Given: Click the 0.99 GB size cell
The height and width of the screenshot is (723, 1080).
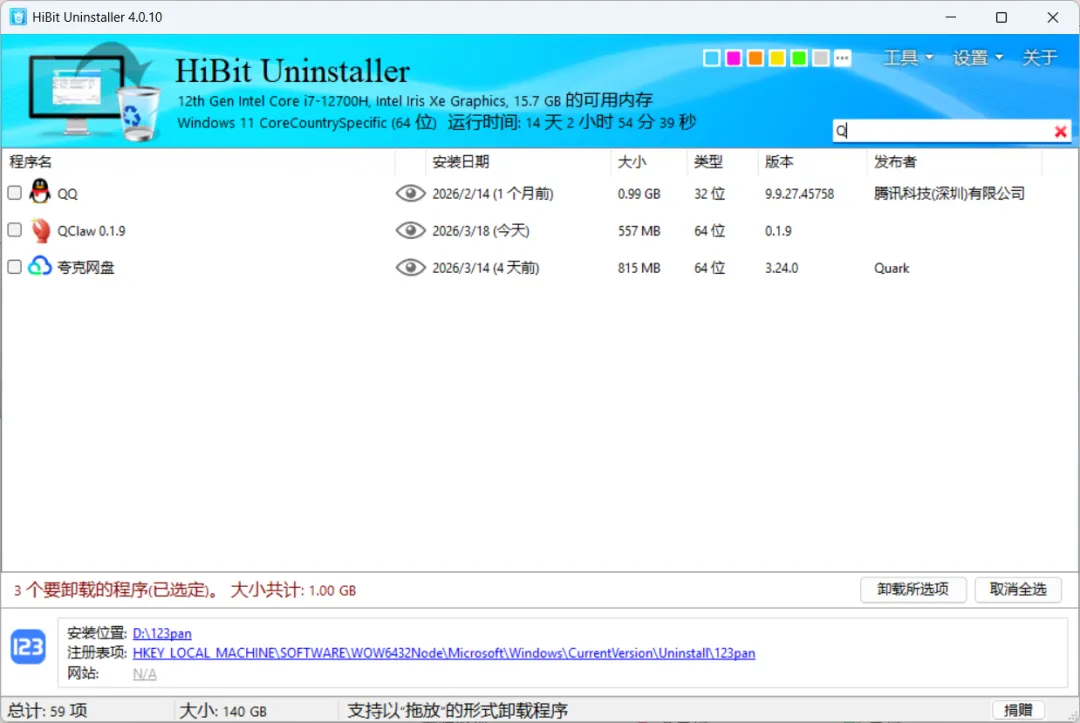Looking at the screenshot, I should (638, 193).
